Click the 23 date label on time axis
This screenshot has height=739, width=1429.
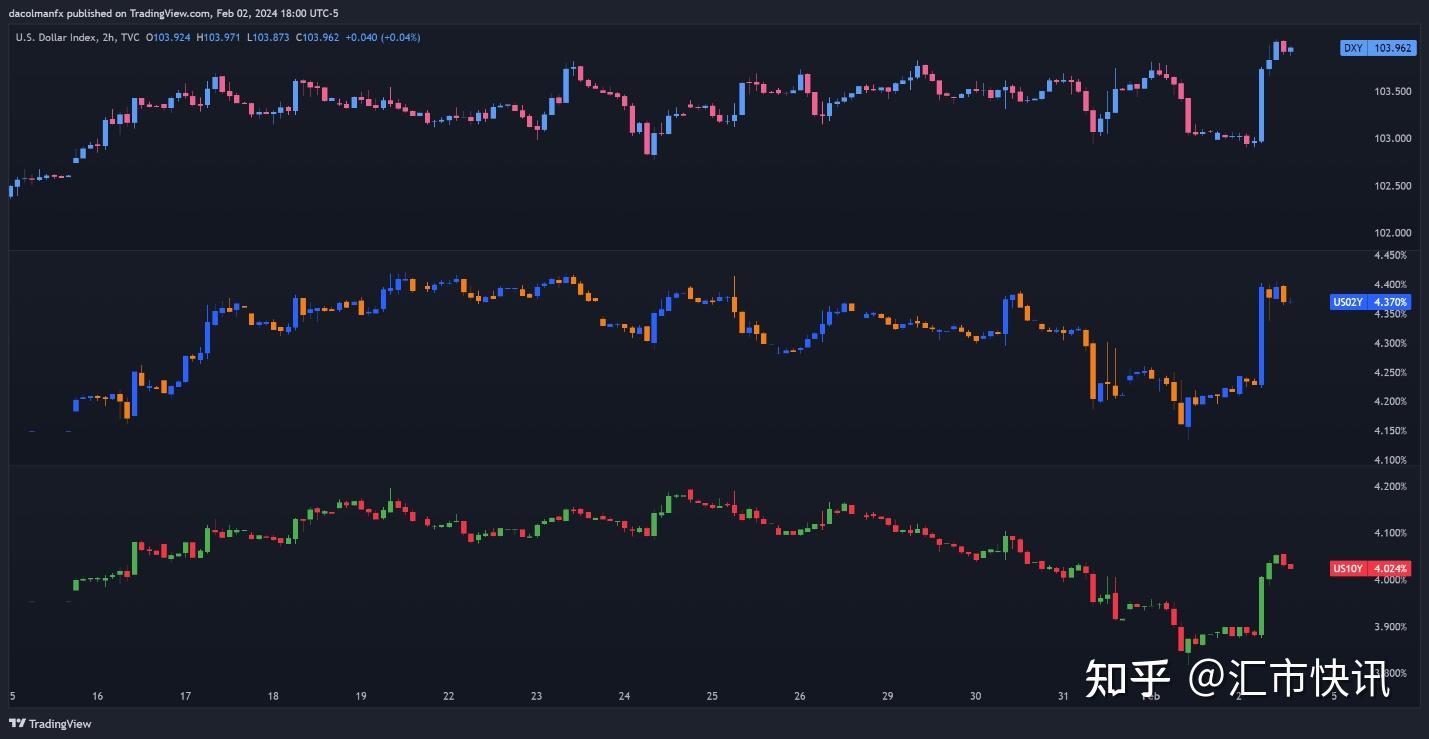536,696
